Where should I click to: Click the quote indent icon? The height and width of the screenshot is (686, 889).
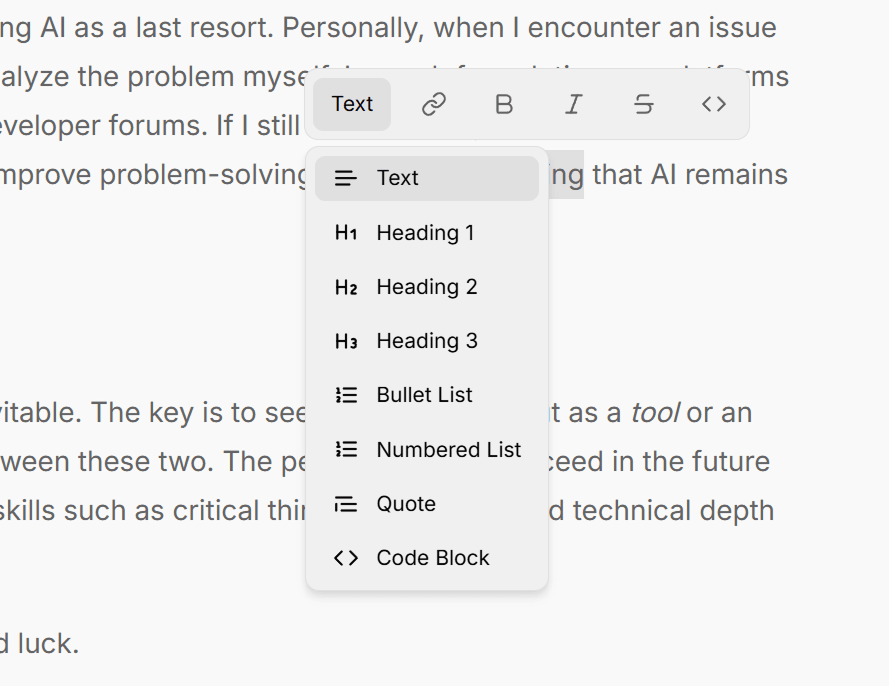pos(346,504)
